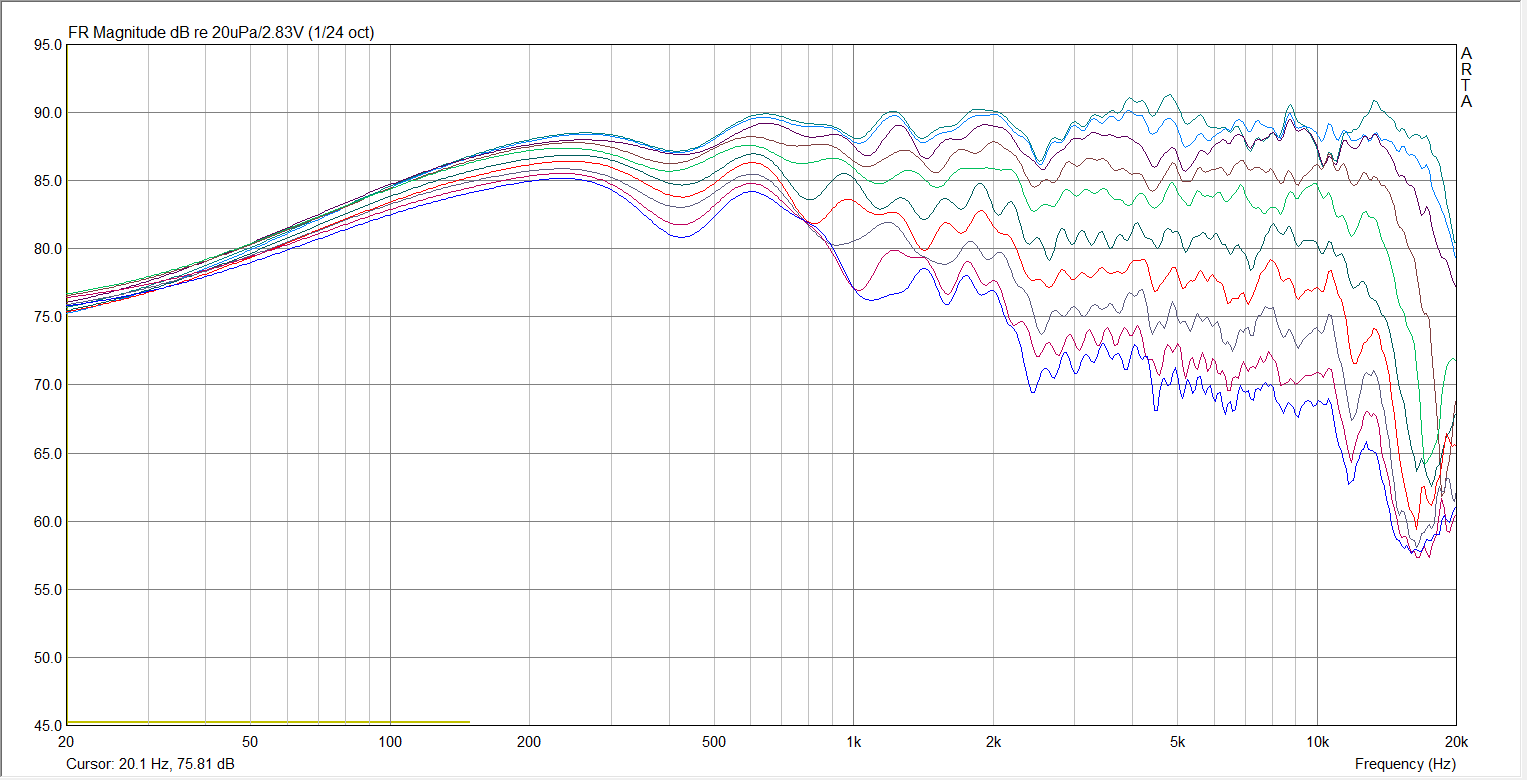Click the 1k frequency axis label
This screenshot has height=780, width=1527.
click(x=853, y=742)
